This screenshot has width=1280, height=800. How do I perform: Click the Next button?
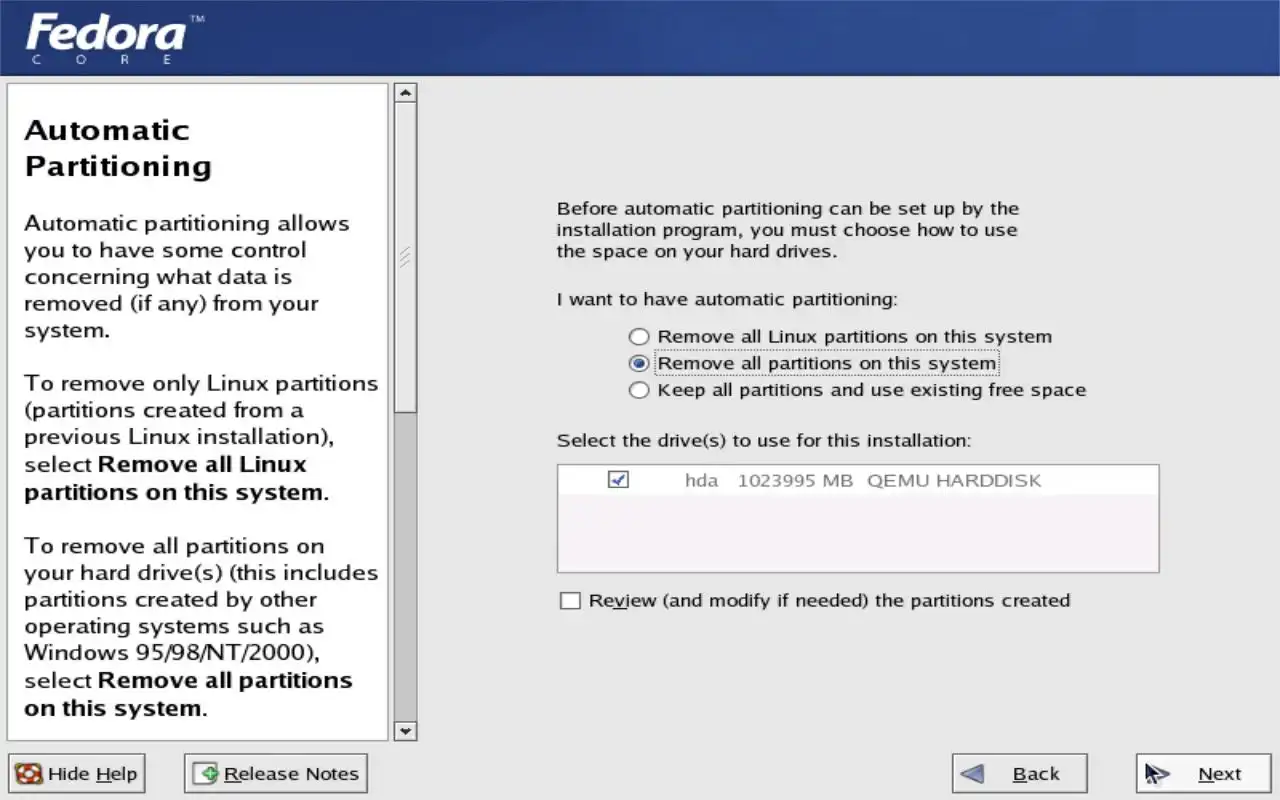coord(1203,773)
